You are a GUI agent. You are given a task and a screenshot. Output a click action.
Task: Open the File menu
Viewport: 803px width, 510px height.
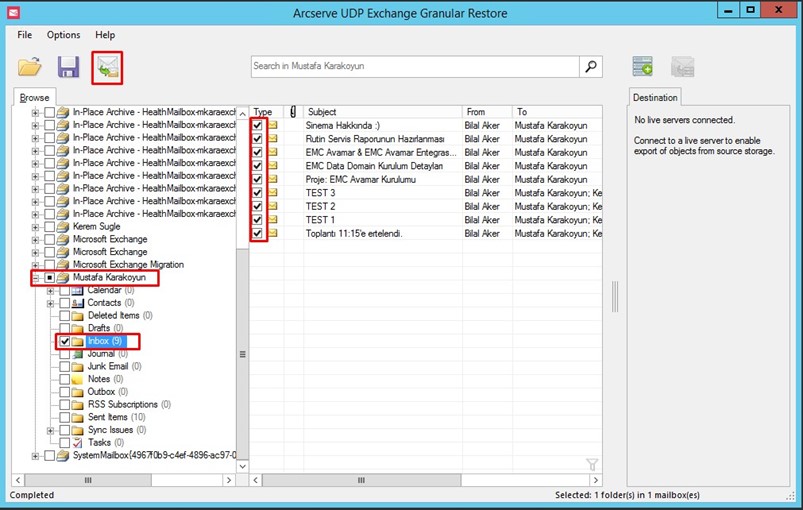click(x=25, y=35)
